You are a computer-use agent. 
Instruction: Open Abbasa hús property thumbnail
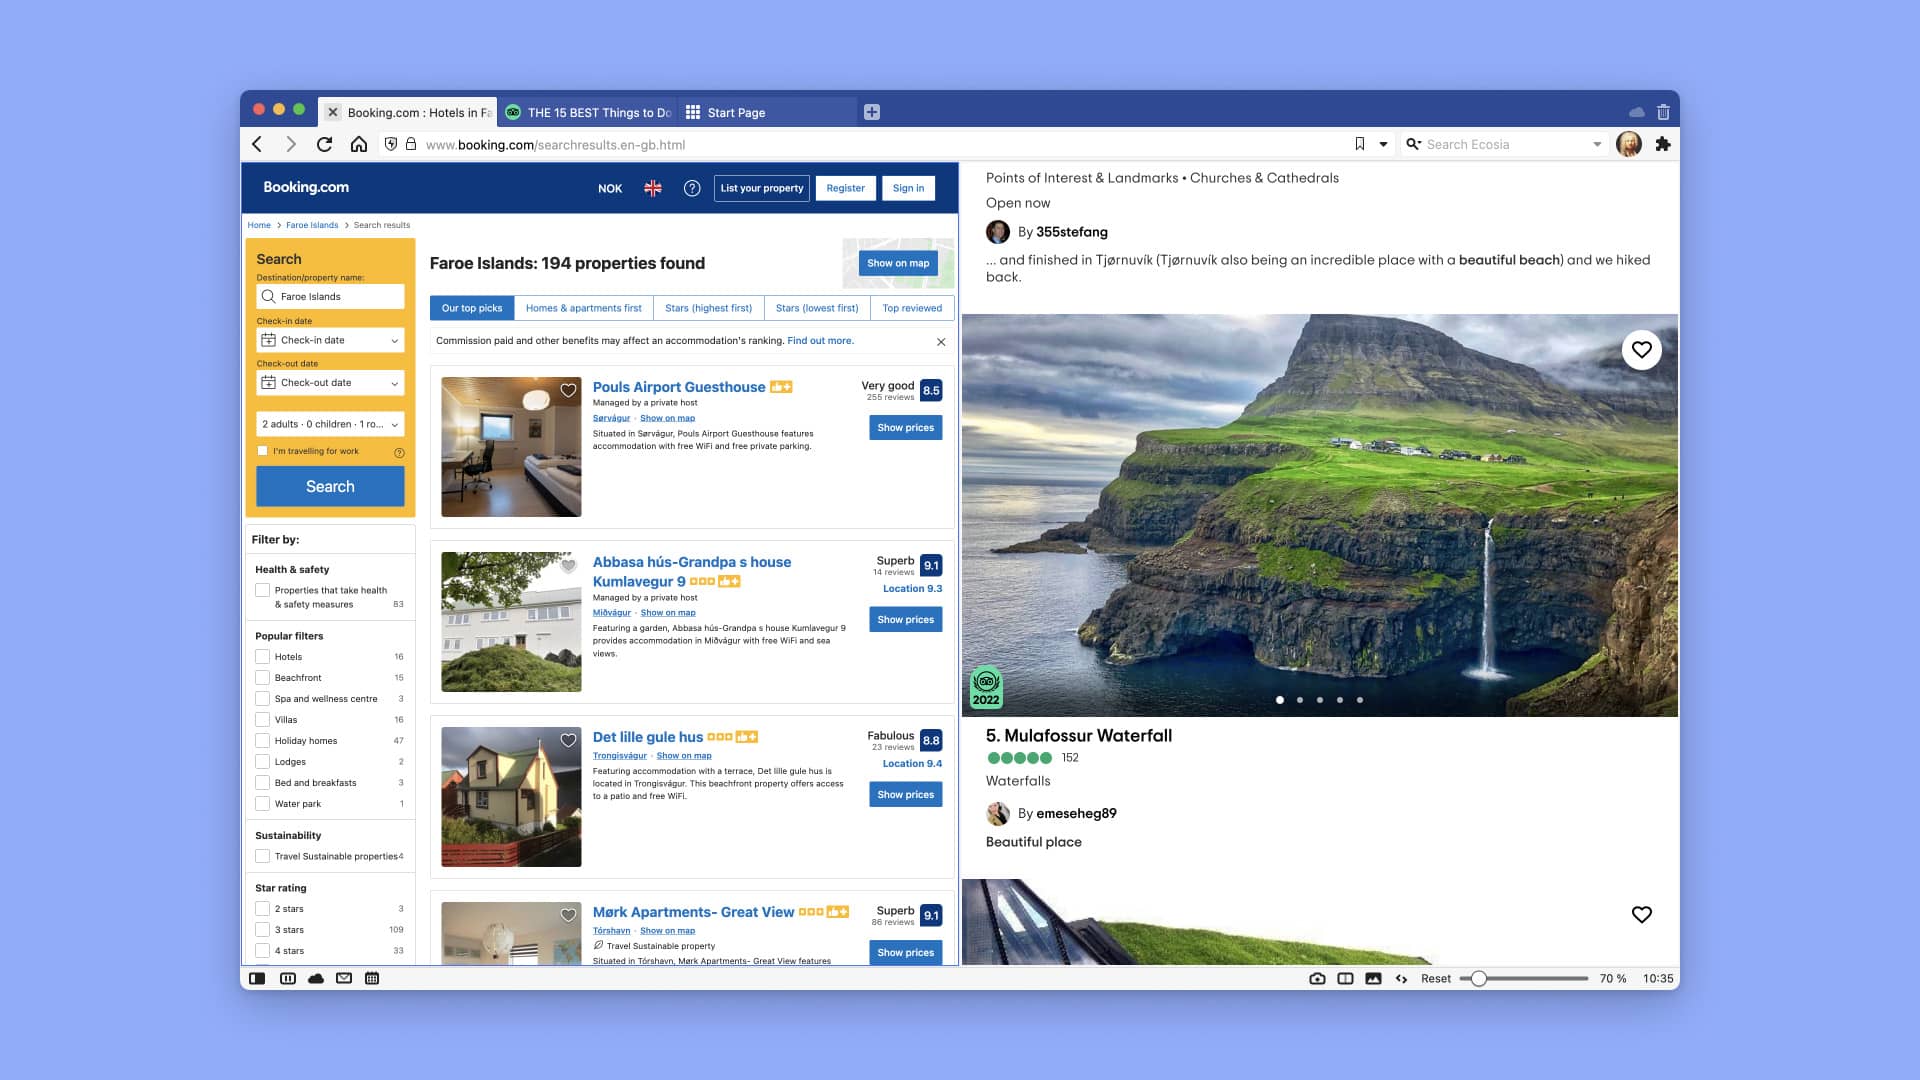point(511,622)
